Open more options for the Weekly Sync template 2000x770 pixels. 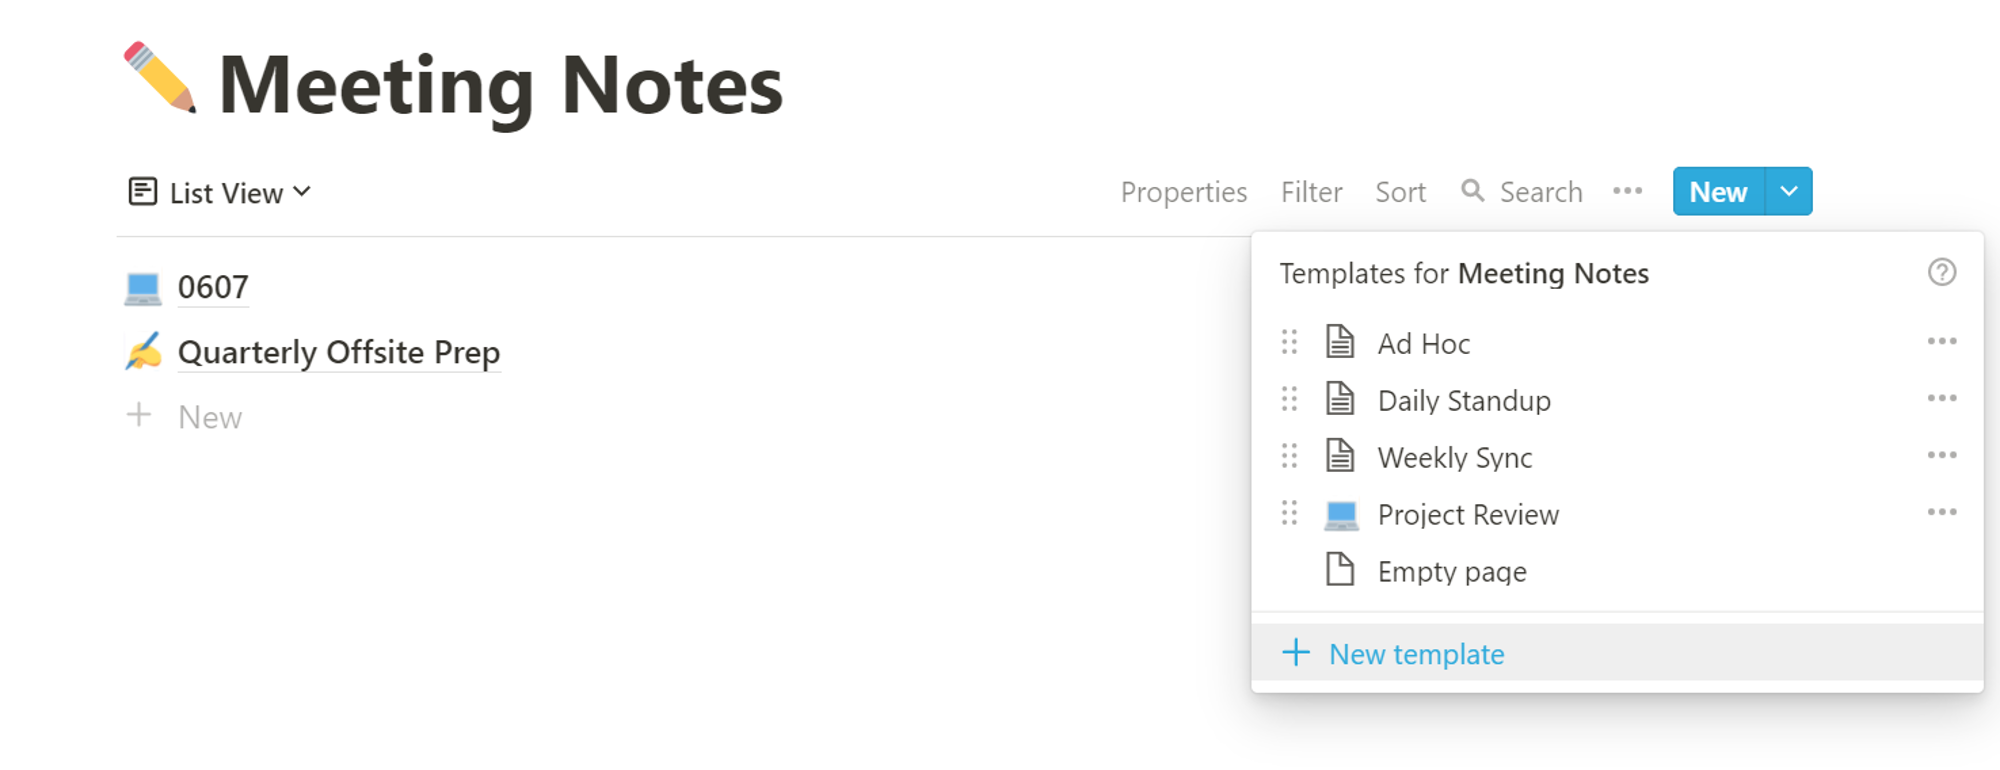tap(1941, 456)
